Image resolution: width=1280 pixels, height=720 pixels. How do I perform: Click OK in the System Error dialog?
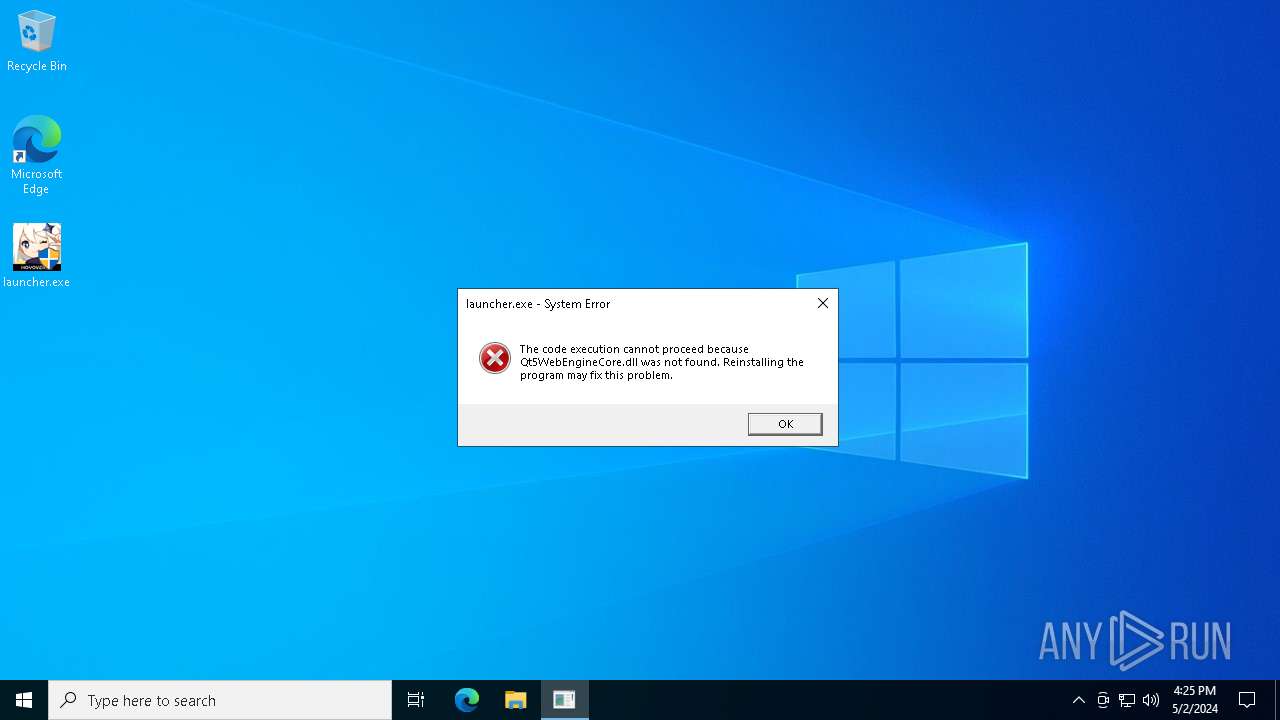[785, 424]
